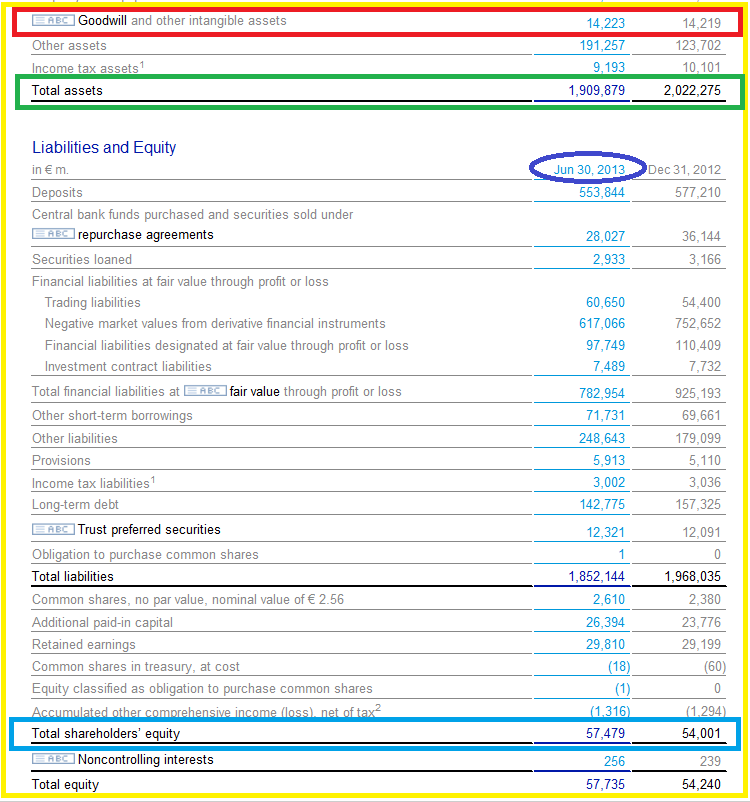
Task: Click the Total liabilities label
Action: 73,576
